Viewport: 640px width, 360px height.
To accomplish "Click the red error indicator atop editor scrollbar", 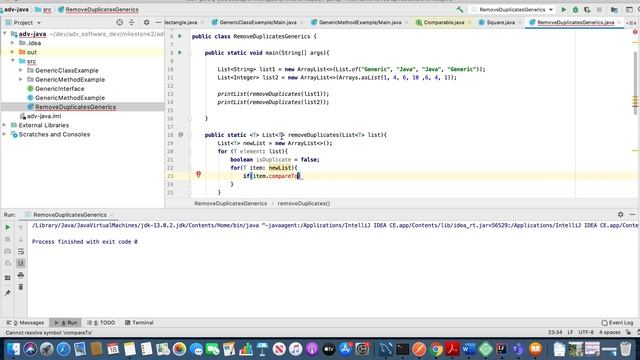I will tap(635, 32).
